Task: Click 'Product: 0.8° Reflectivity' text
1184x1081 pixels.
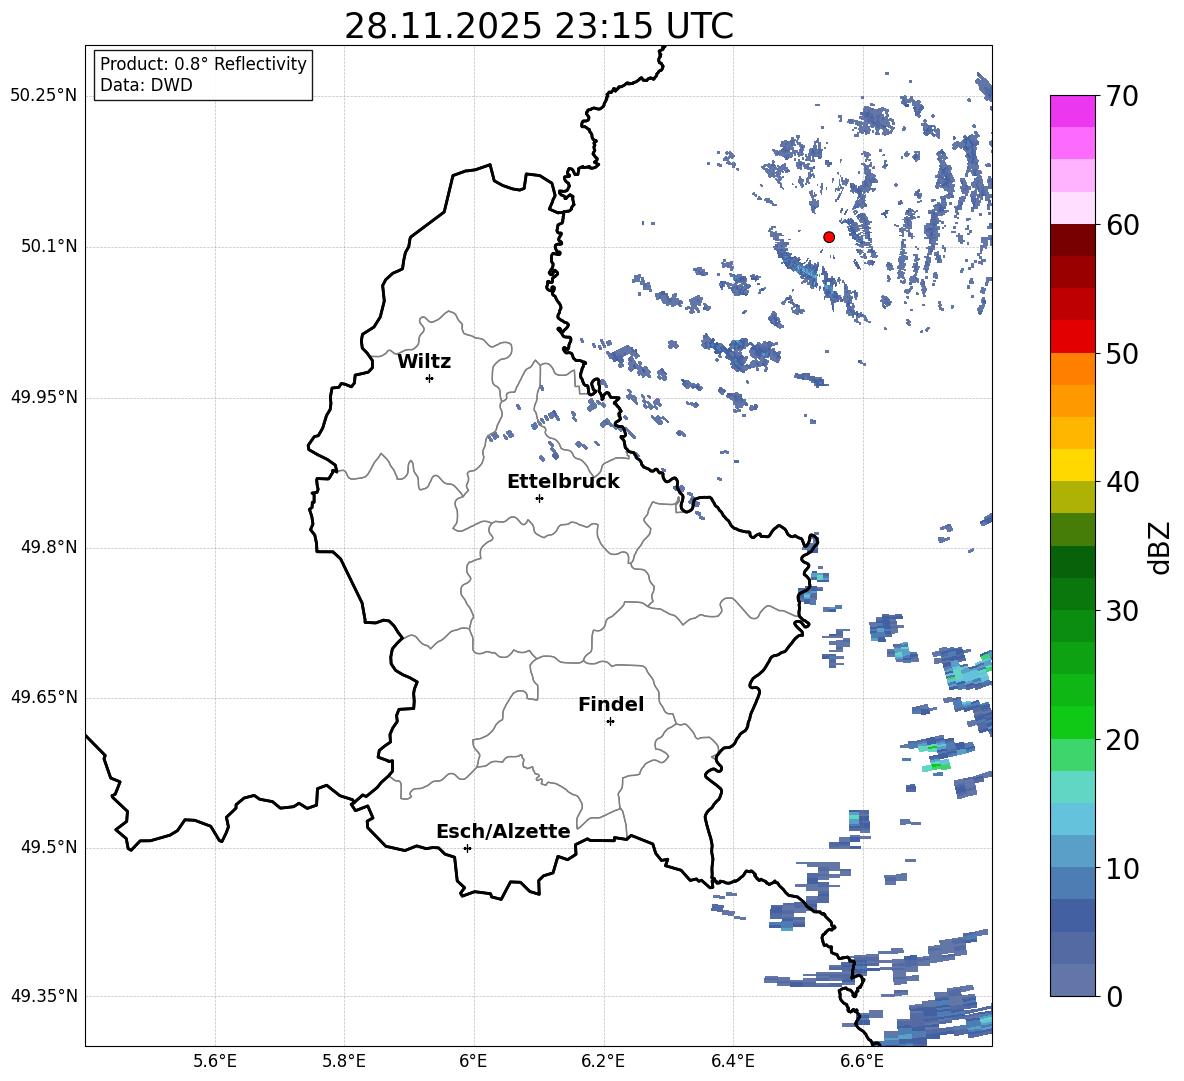Action: coord(203,64)
